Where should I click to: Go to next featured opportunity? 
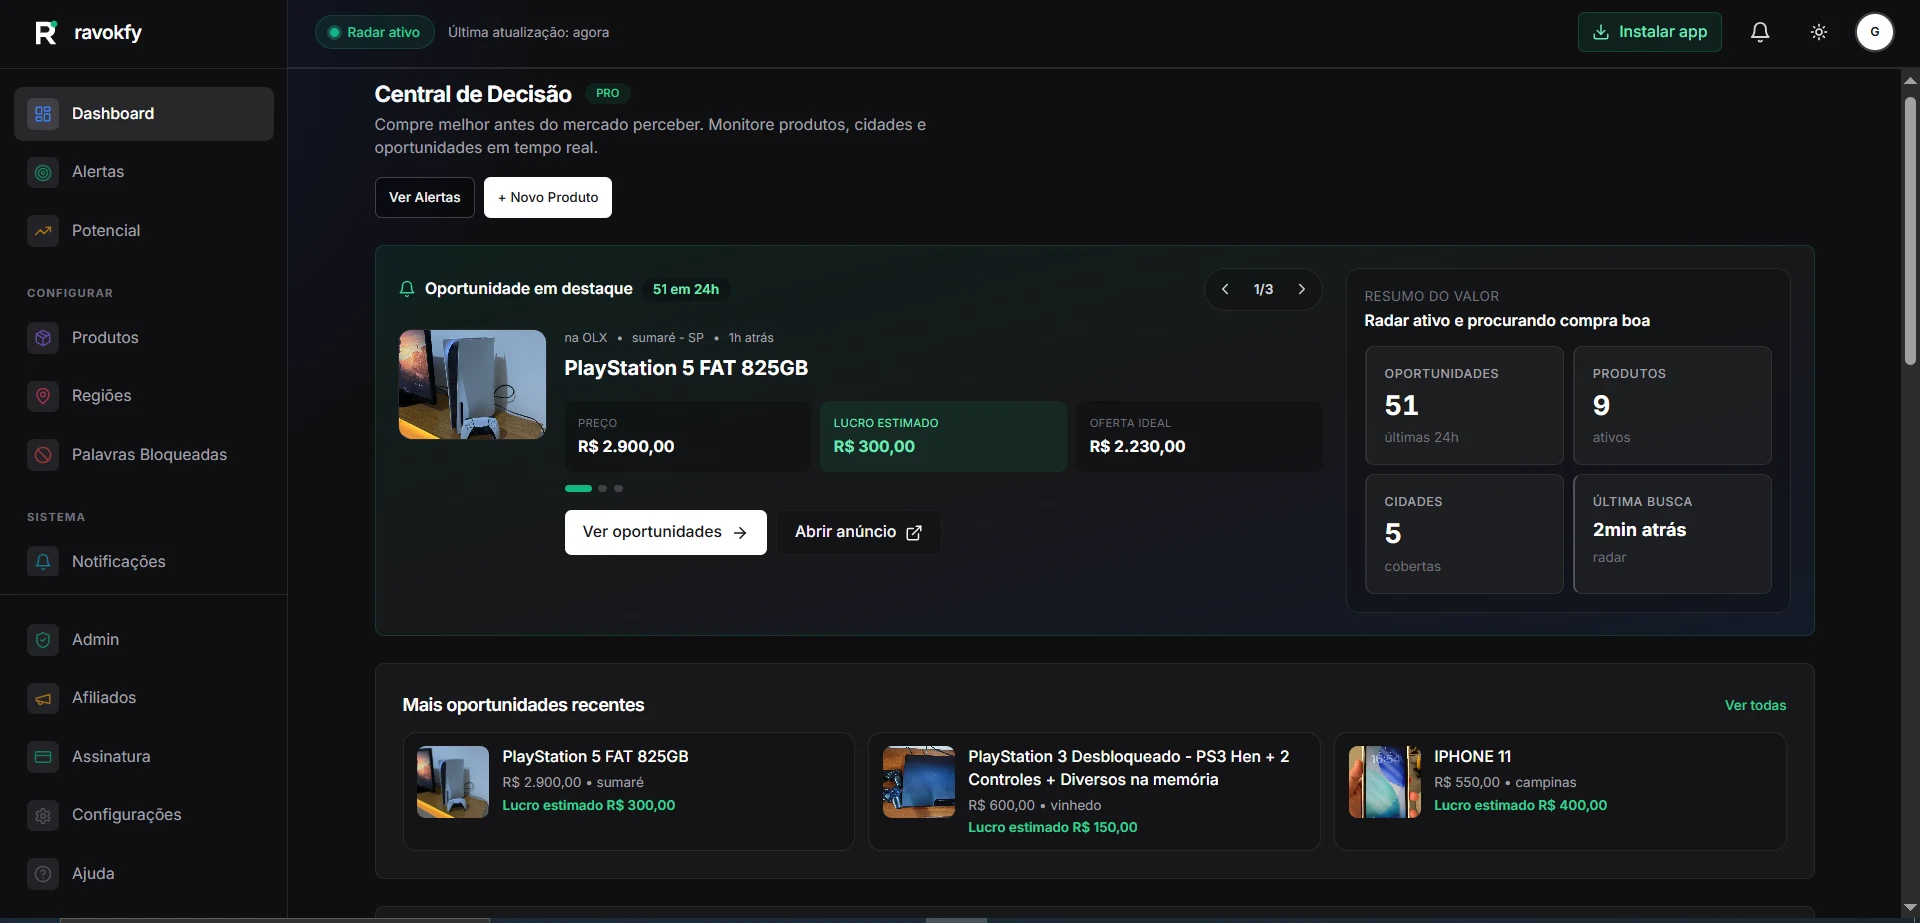pyautogui.click(x=1302, y=289)
